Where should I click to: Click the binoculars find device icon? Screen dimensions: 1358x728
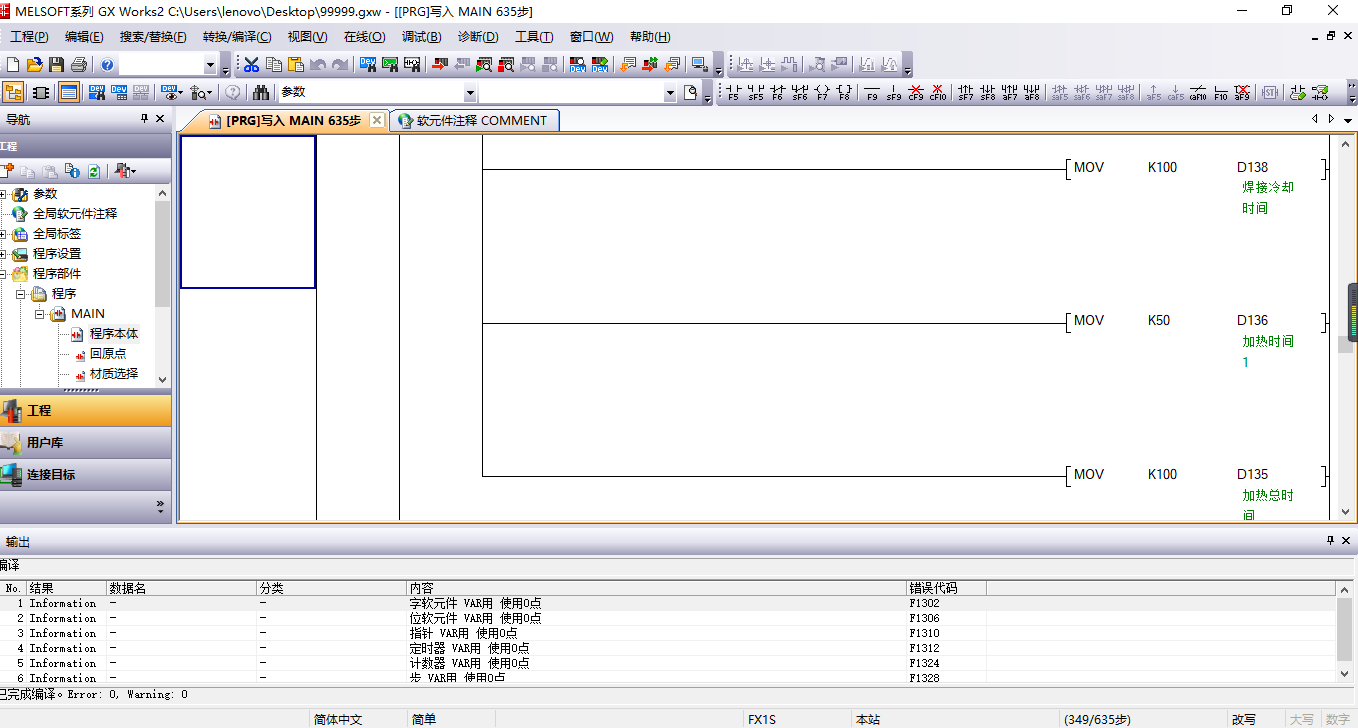click(261, 93)
